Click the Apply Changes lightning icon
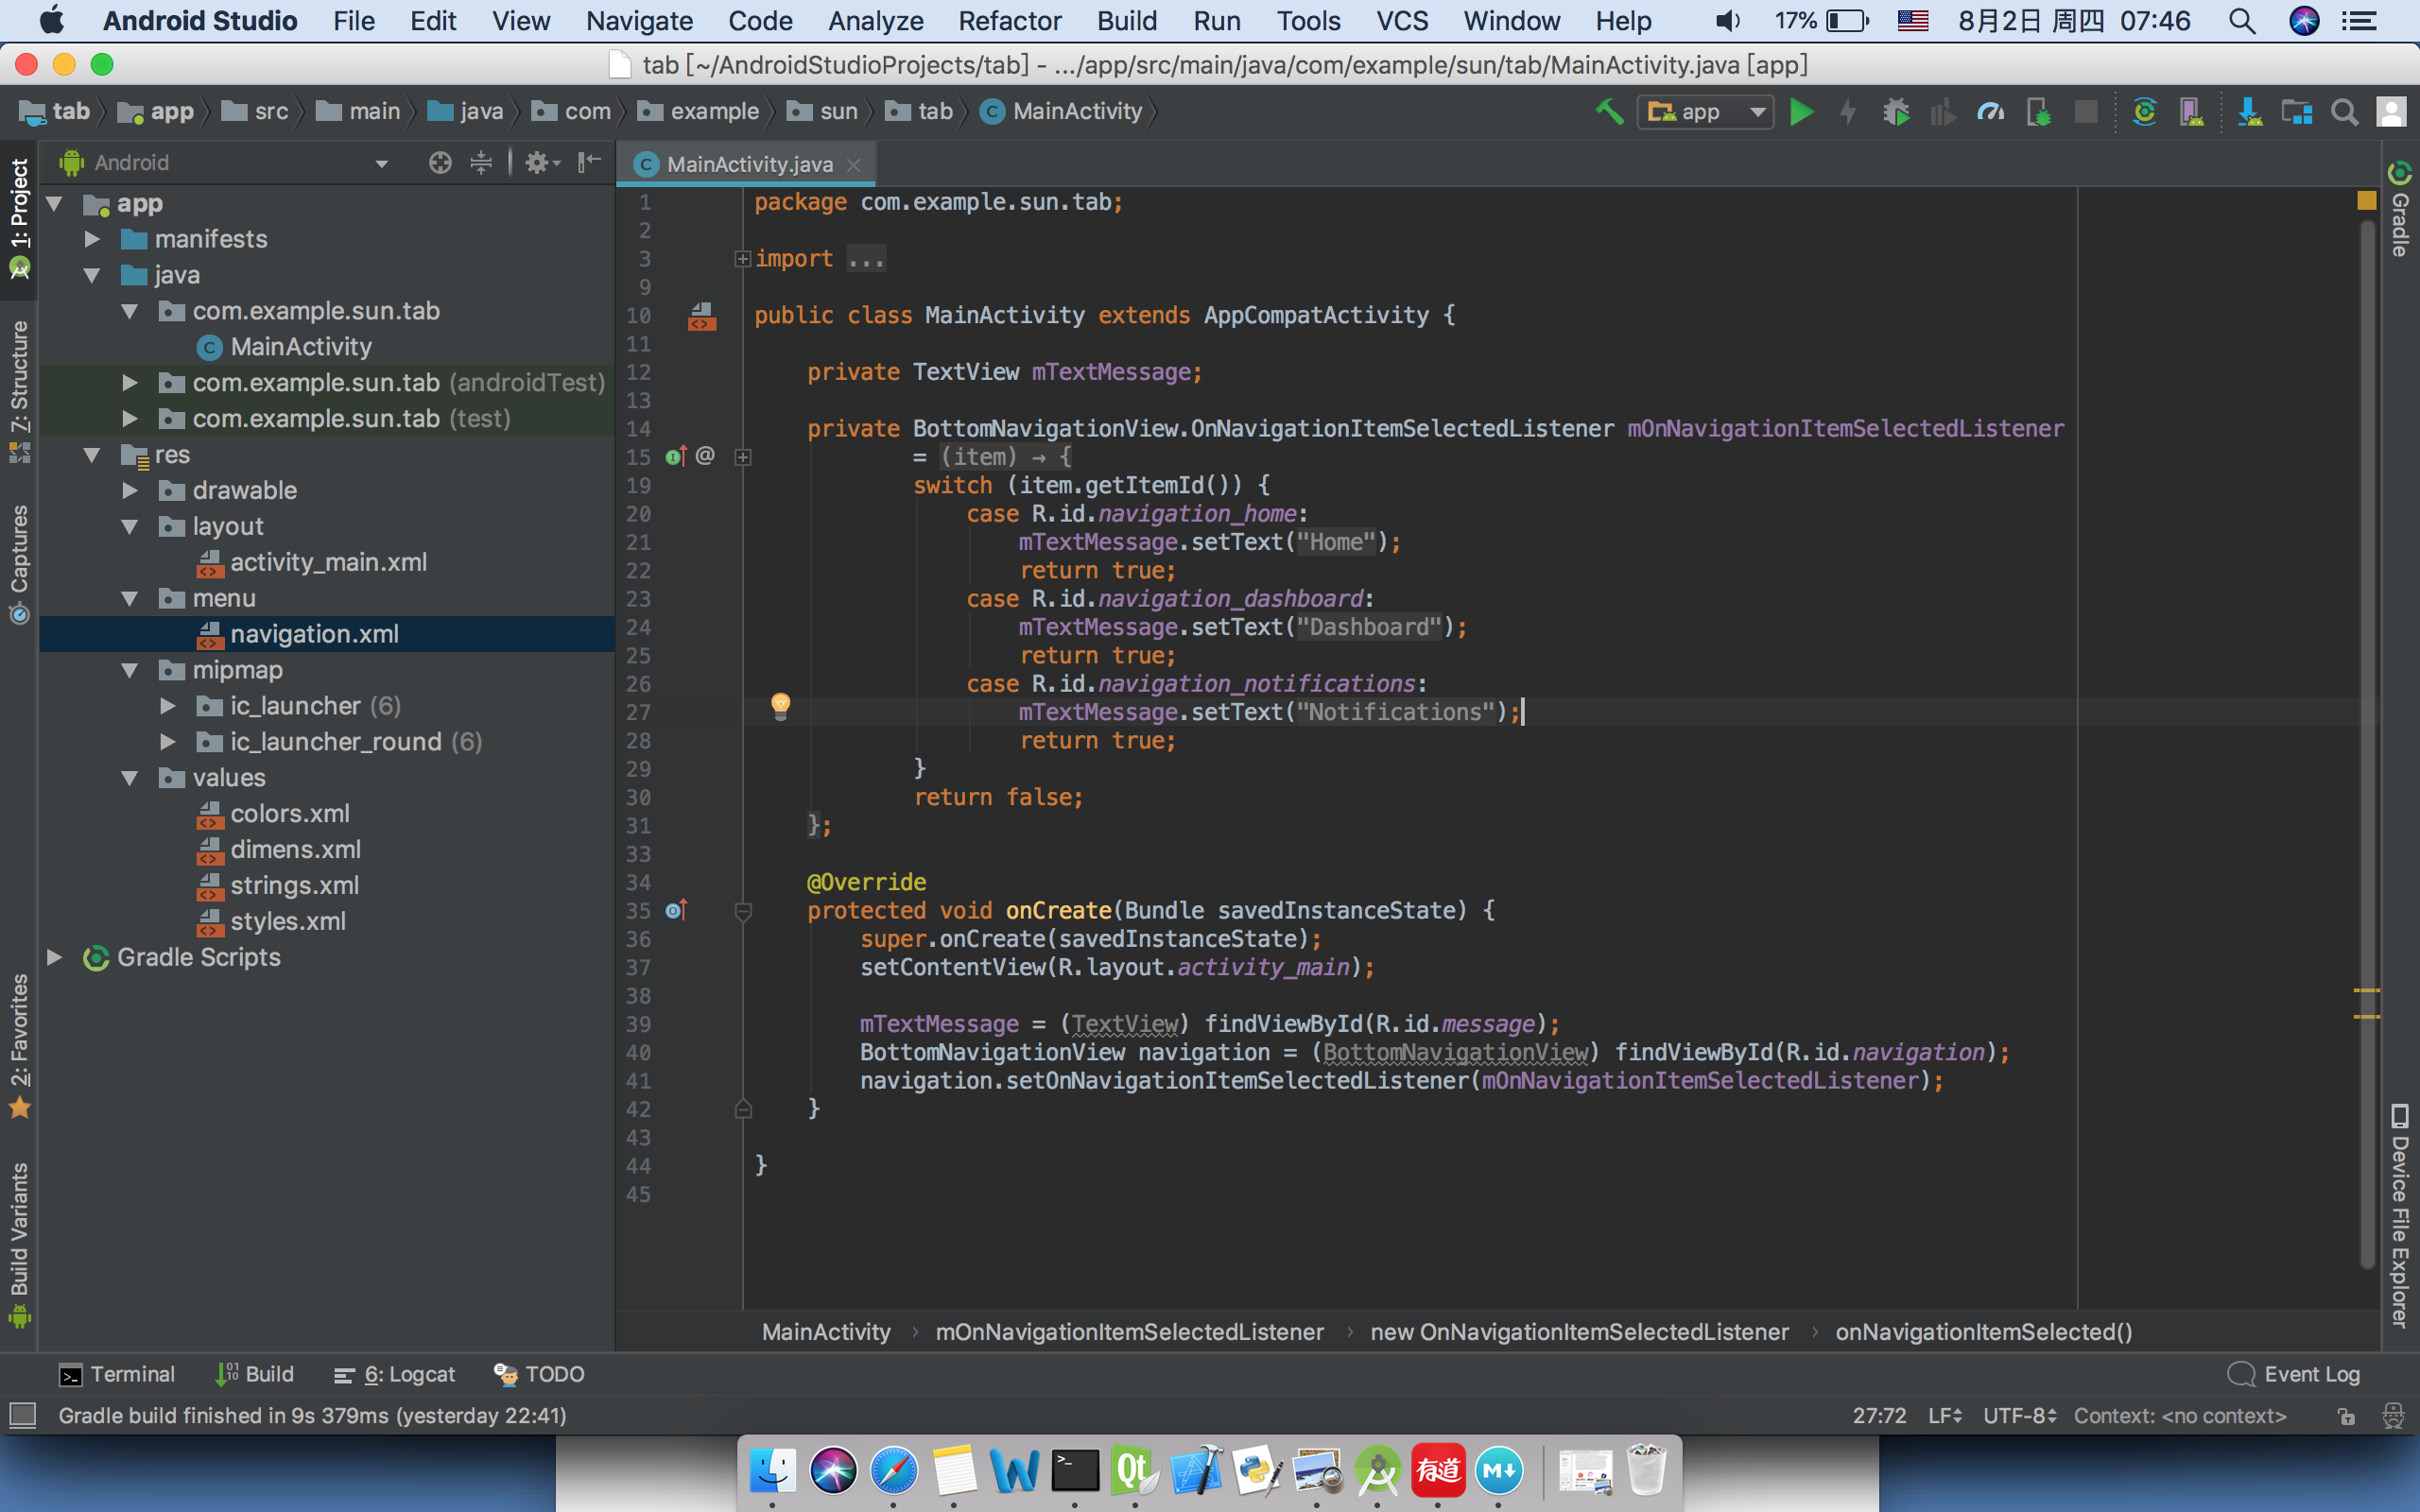 (1848, 112)
